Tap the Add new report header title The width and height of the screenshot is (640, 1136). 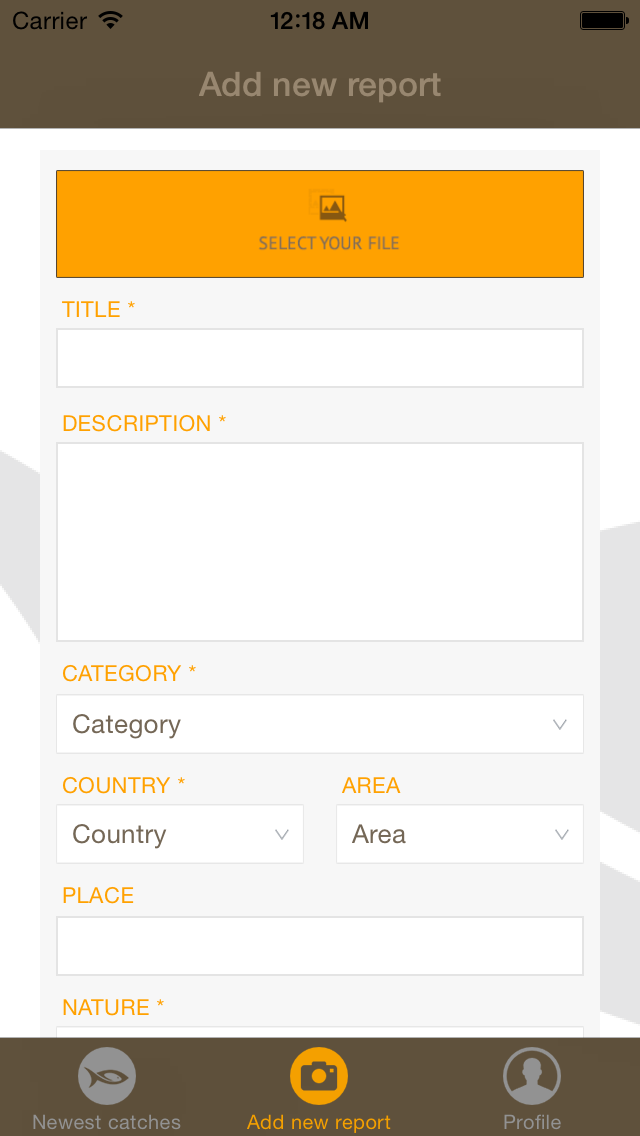tap(320, 85)
